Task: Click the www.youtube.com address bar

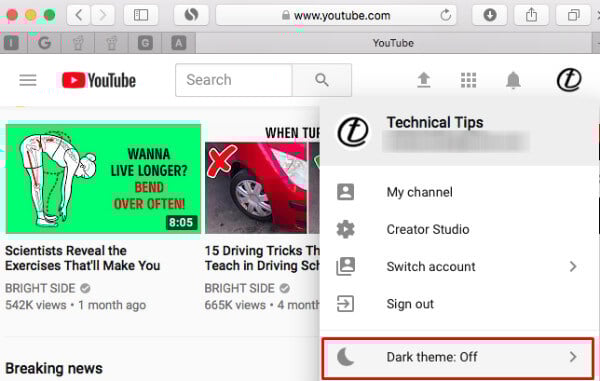Action: (336, 15)
